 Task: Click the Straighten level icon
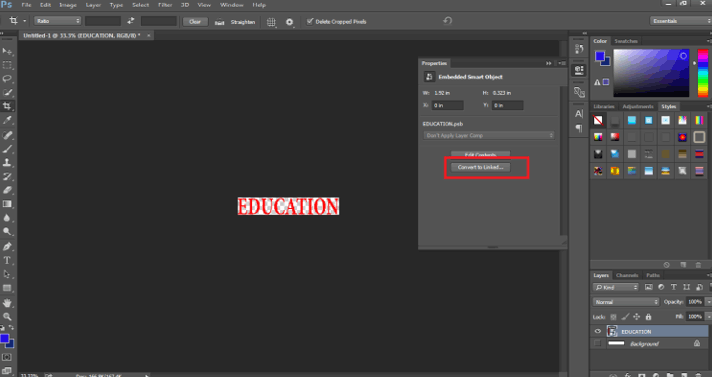220,22
